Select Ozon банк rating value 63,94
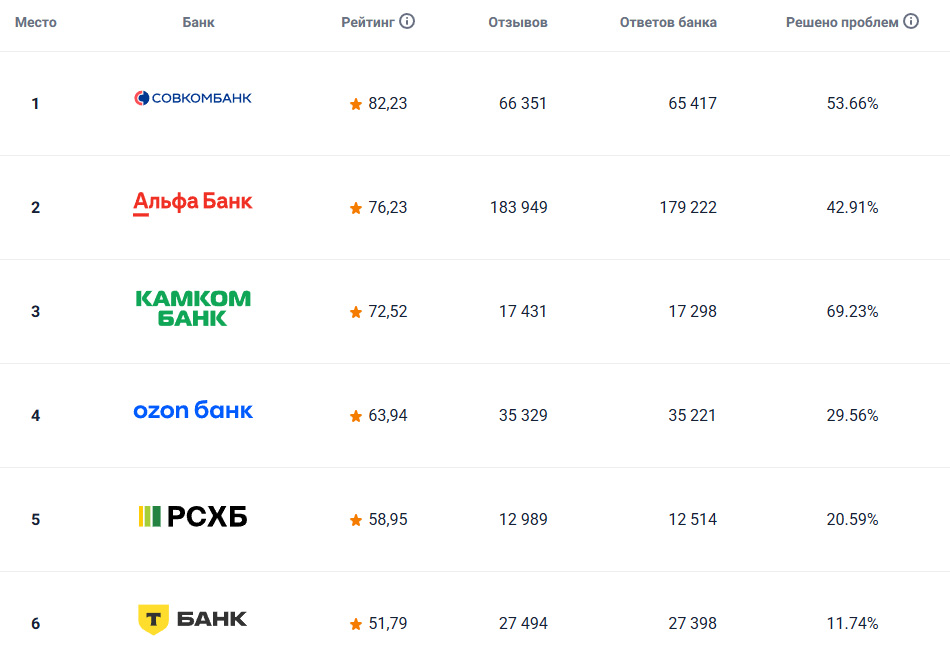This screenshot has height=665, width=950. click(x=388, y=416)
